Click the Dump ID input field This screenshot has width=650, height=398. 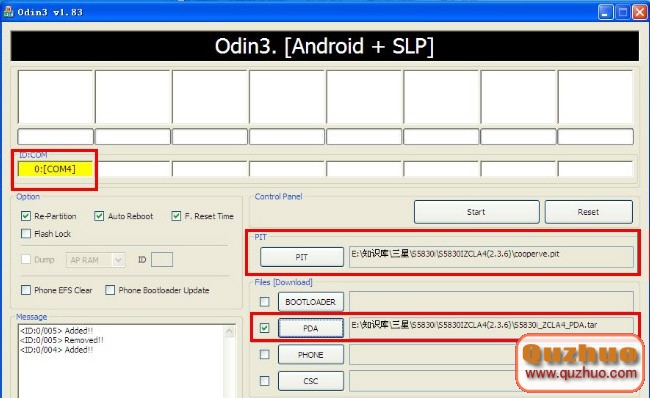point(162,260)
